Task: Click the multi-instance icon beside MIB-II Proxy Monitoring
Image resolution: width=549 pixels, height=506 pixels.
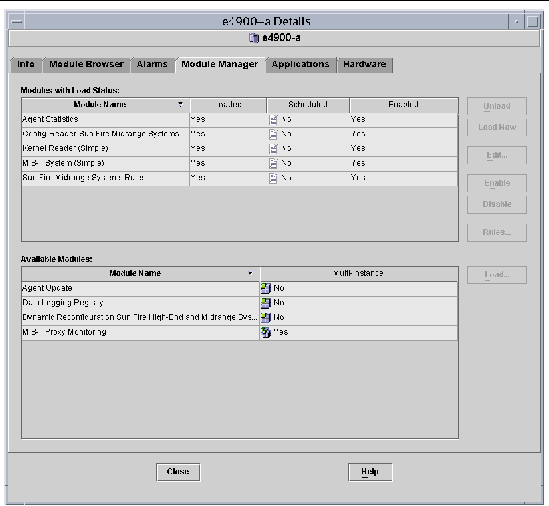Action: point(266,332)
